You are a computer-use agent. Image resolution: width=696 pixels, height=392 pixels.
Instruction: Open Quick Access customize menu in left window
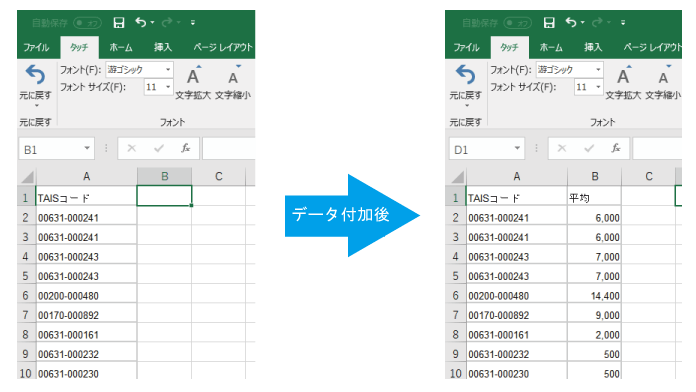[x=193, y=23]
